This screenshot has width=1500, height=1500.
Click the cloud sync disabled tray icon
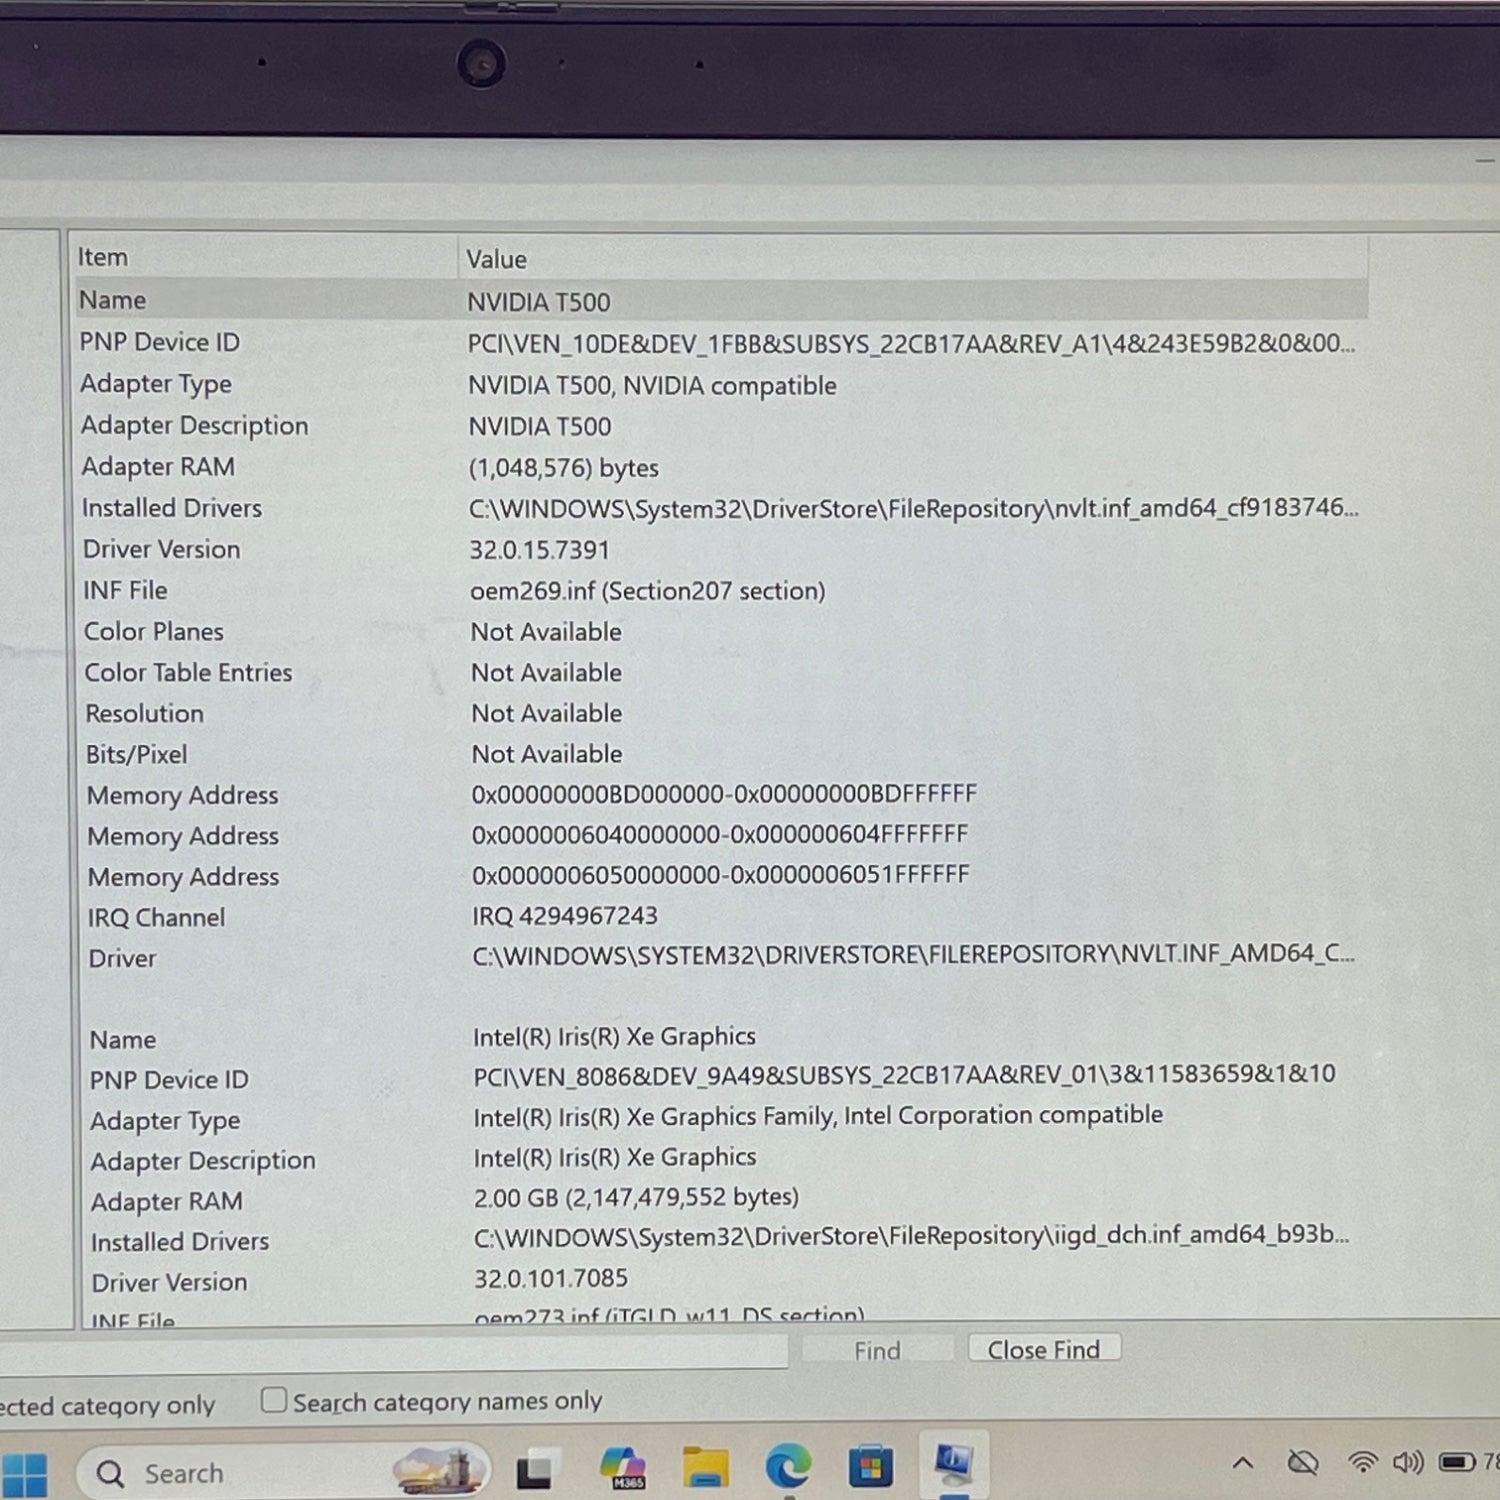(1302, 1464)
